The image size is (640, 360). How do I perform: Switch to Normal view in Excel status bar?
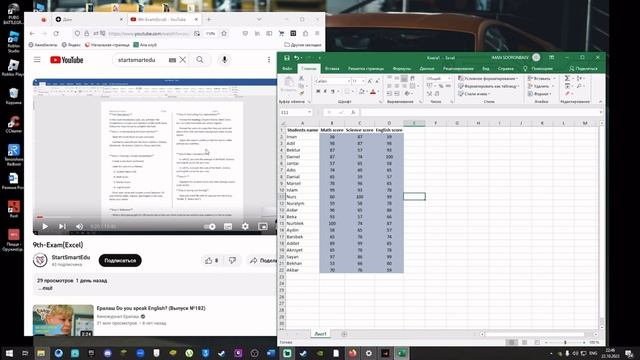click(x=511, y=342)
